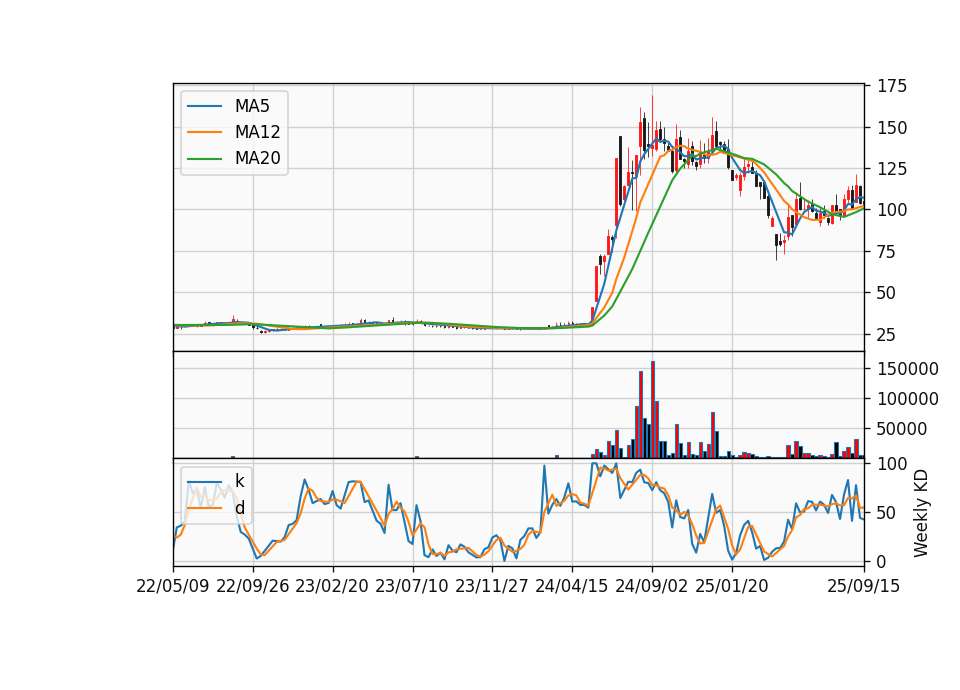The width and height of the screenshot is (960, 690).
Task: Click the 100000 volume axis label
Action: [908, 399]
